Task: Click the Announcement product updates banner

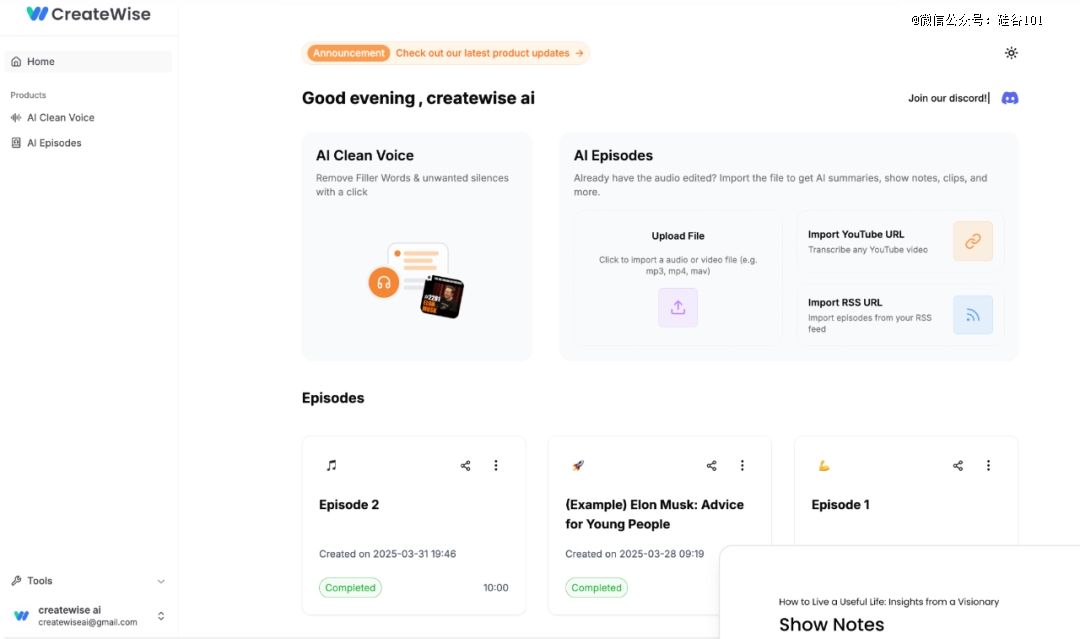Action: [x=446, y=53]
